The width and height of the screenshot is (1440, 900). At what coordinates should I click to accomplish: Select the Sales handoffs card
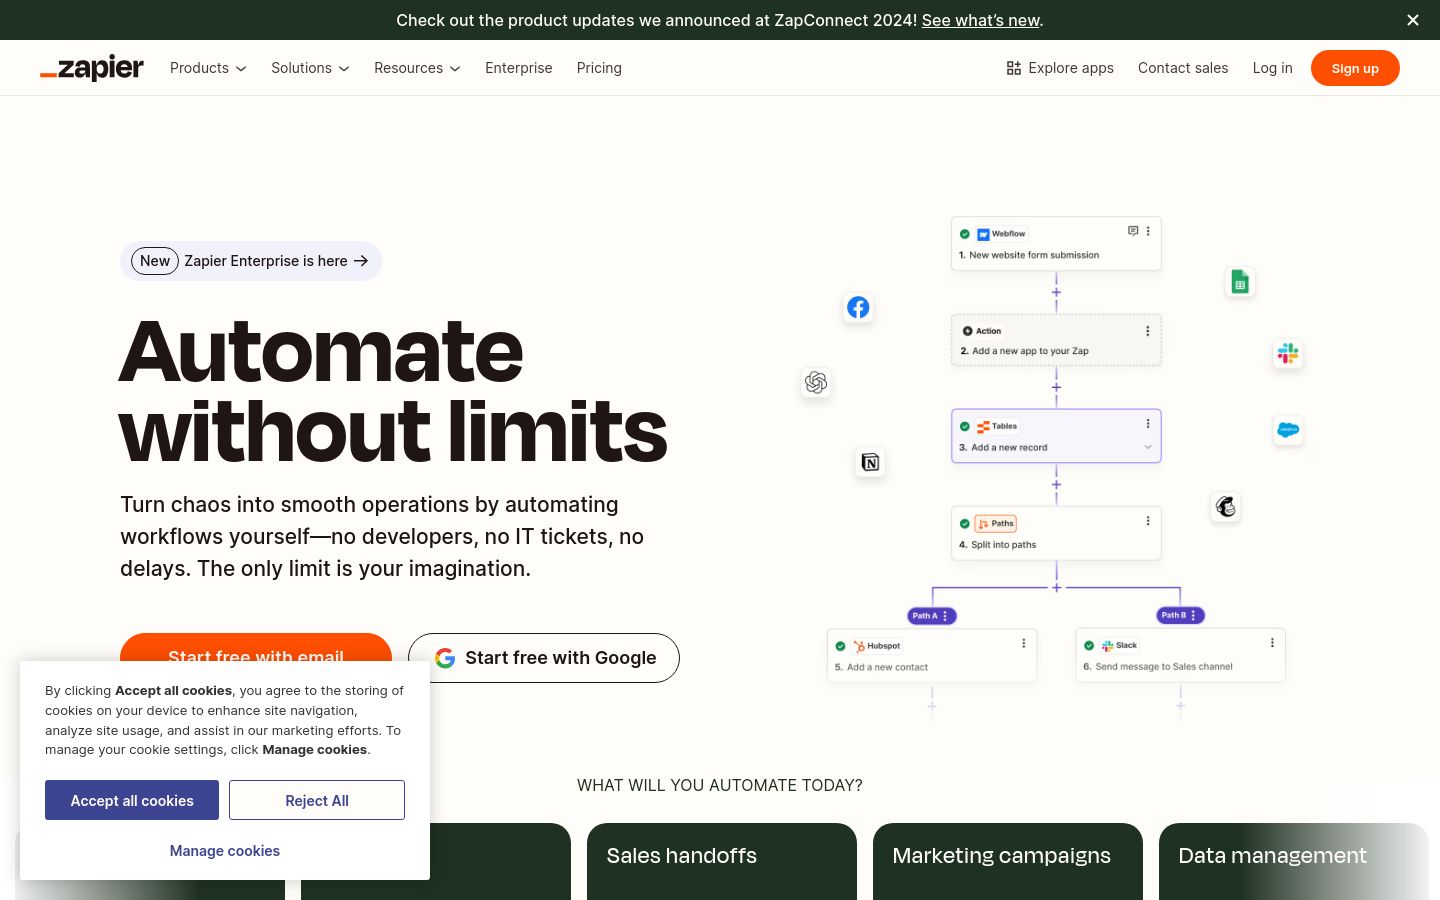point(722,861)
